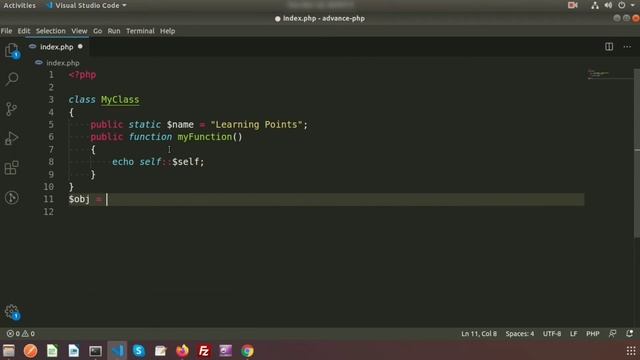
Task: Click the MyClass class name
Action: pos(120,100)
